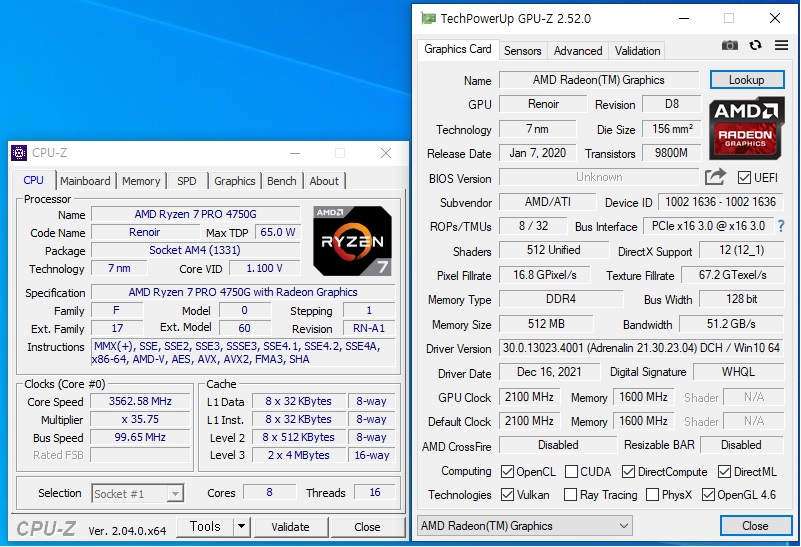This screenshot has height=547, width=801.
Task: Switch to the Mainboard tab in CPU-Z
Action: [x=85, y=181]
